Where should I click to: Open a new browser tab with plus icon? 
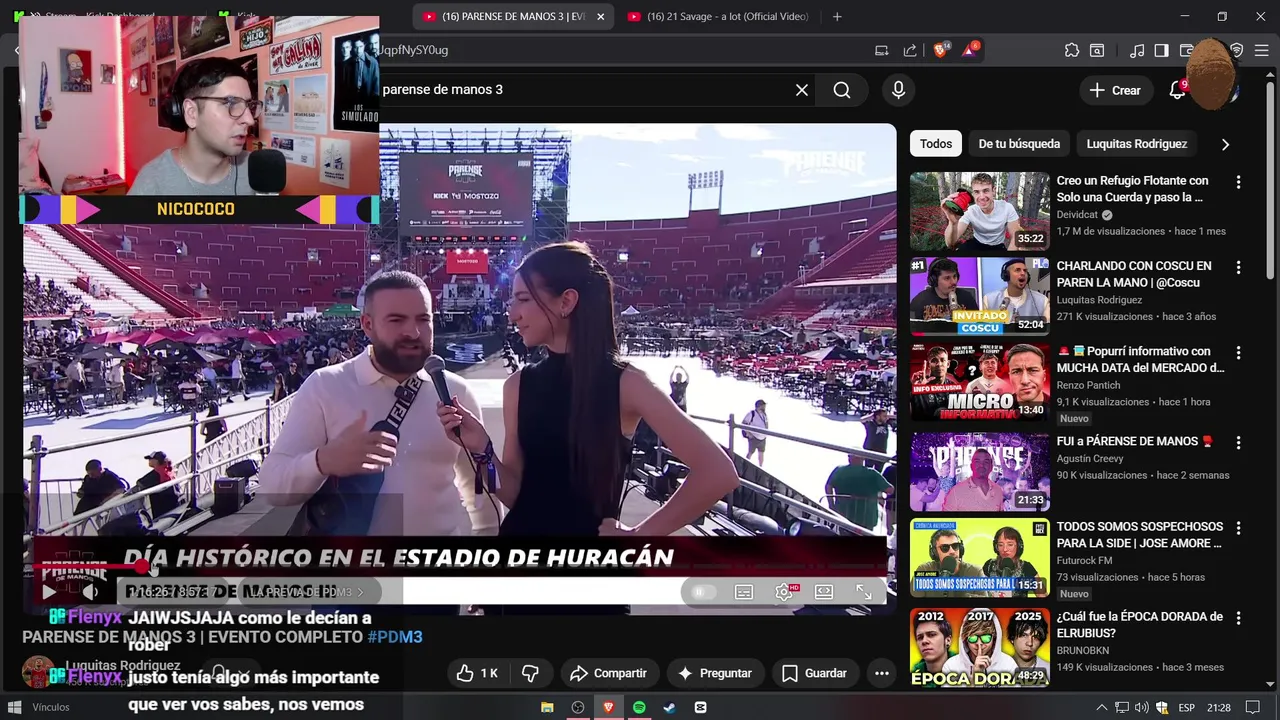(837, 16)
